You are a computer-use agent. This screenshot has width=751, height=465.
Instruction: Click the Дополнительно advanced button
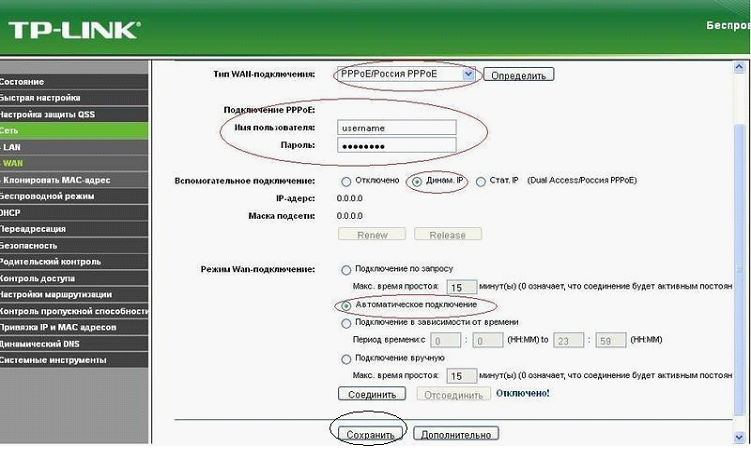(455, 434)
